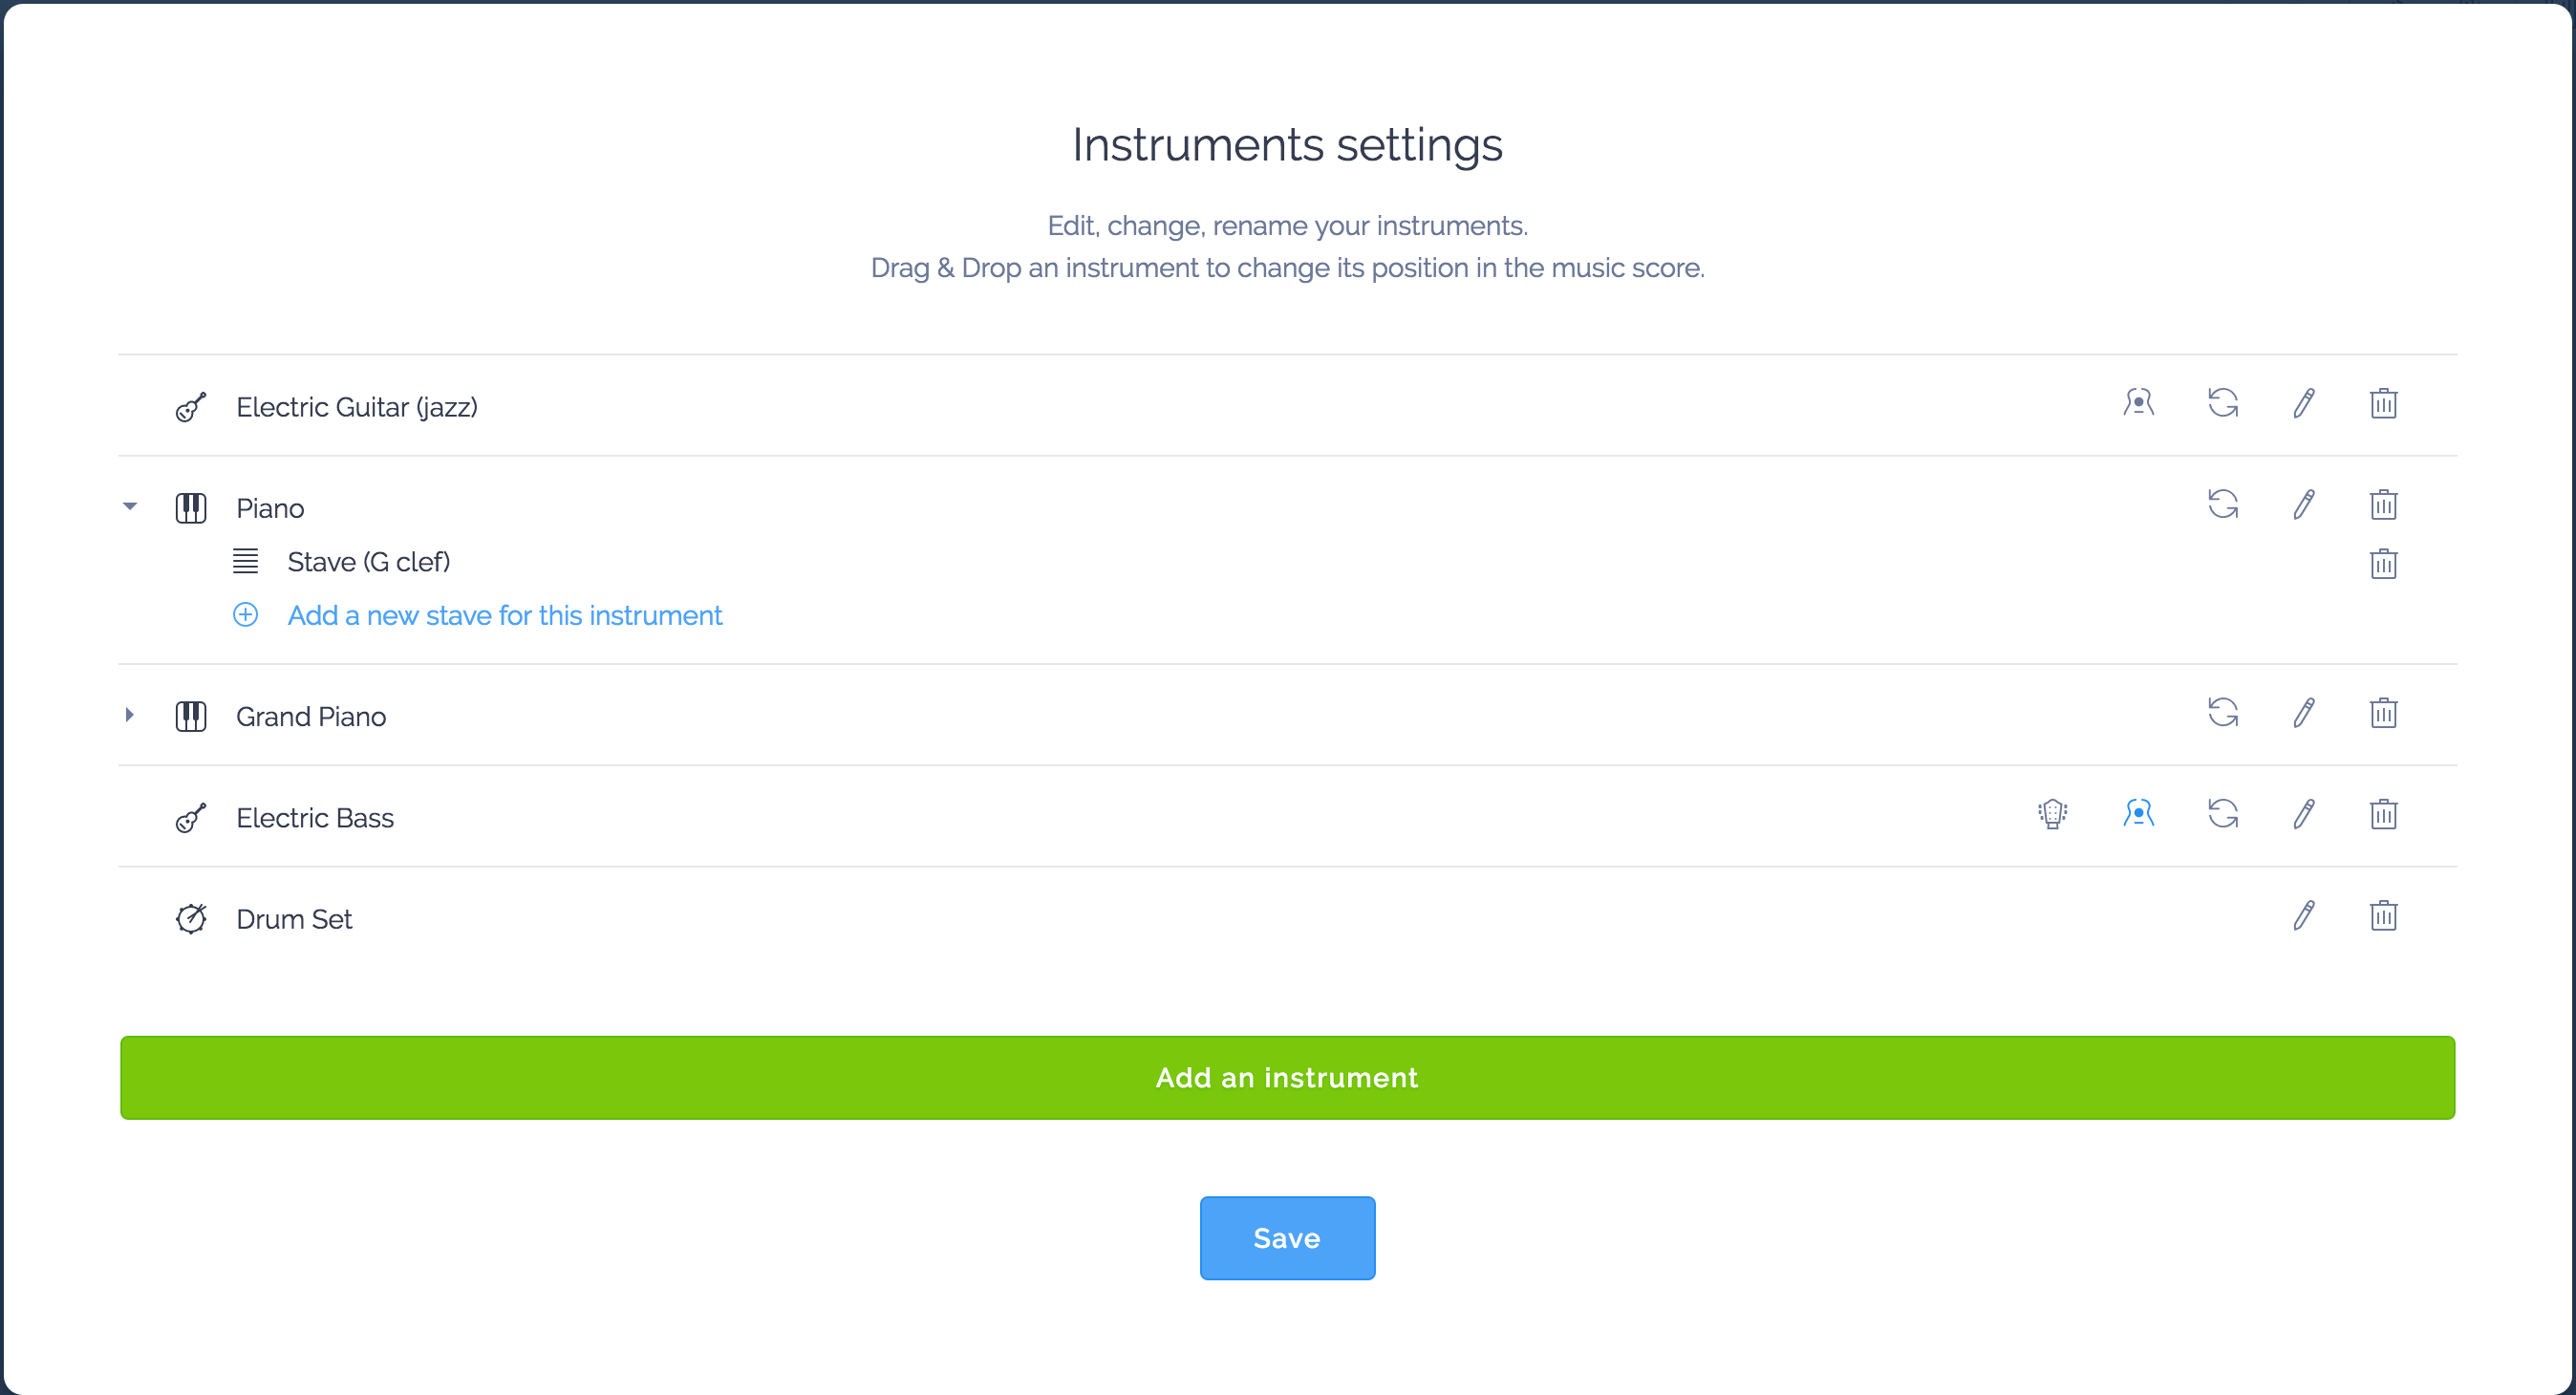Open Electric Bass tuning settings icon
Viewport: 2576px width, 1395px height.
click(x=2052, y=814)
